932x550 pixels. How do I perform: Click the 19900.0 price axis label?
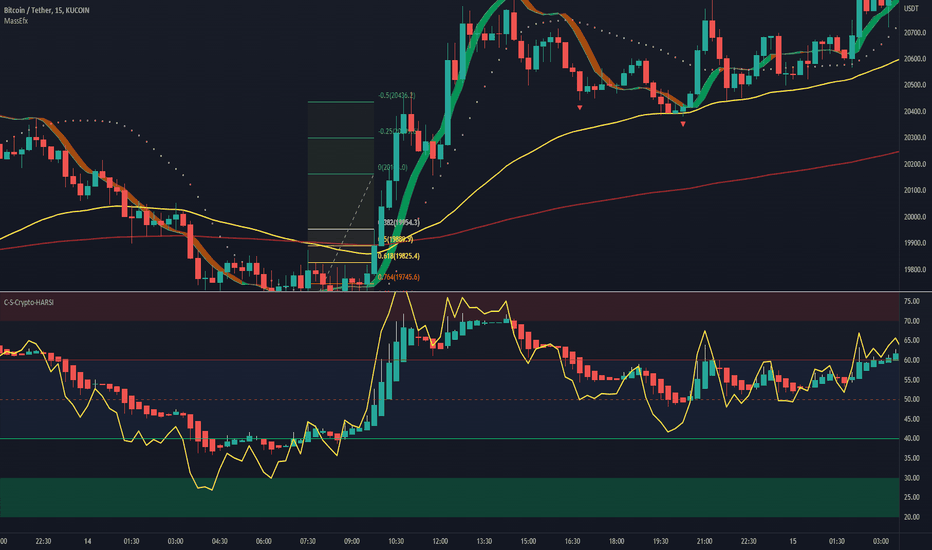pyautogui.click(x=915, y=243)
